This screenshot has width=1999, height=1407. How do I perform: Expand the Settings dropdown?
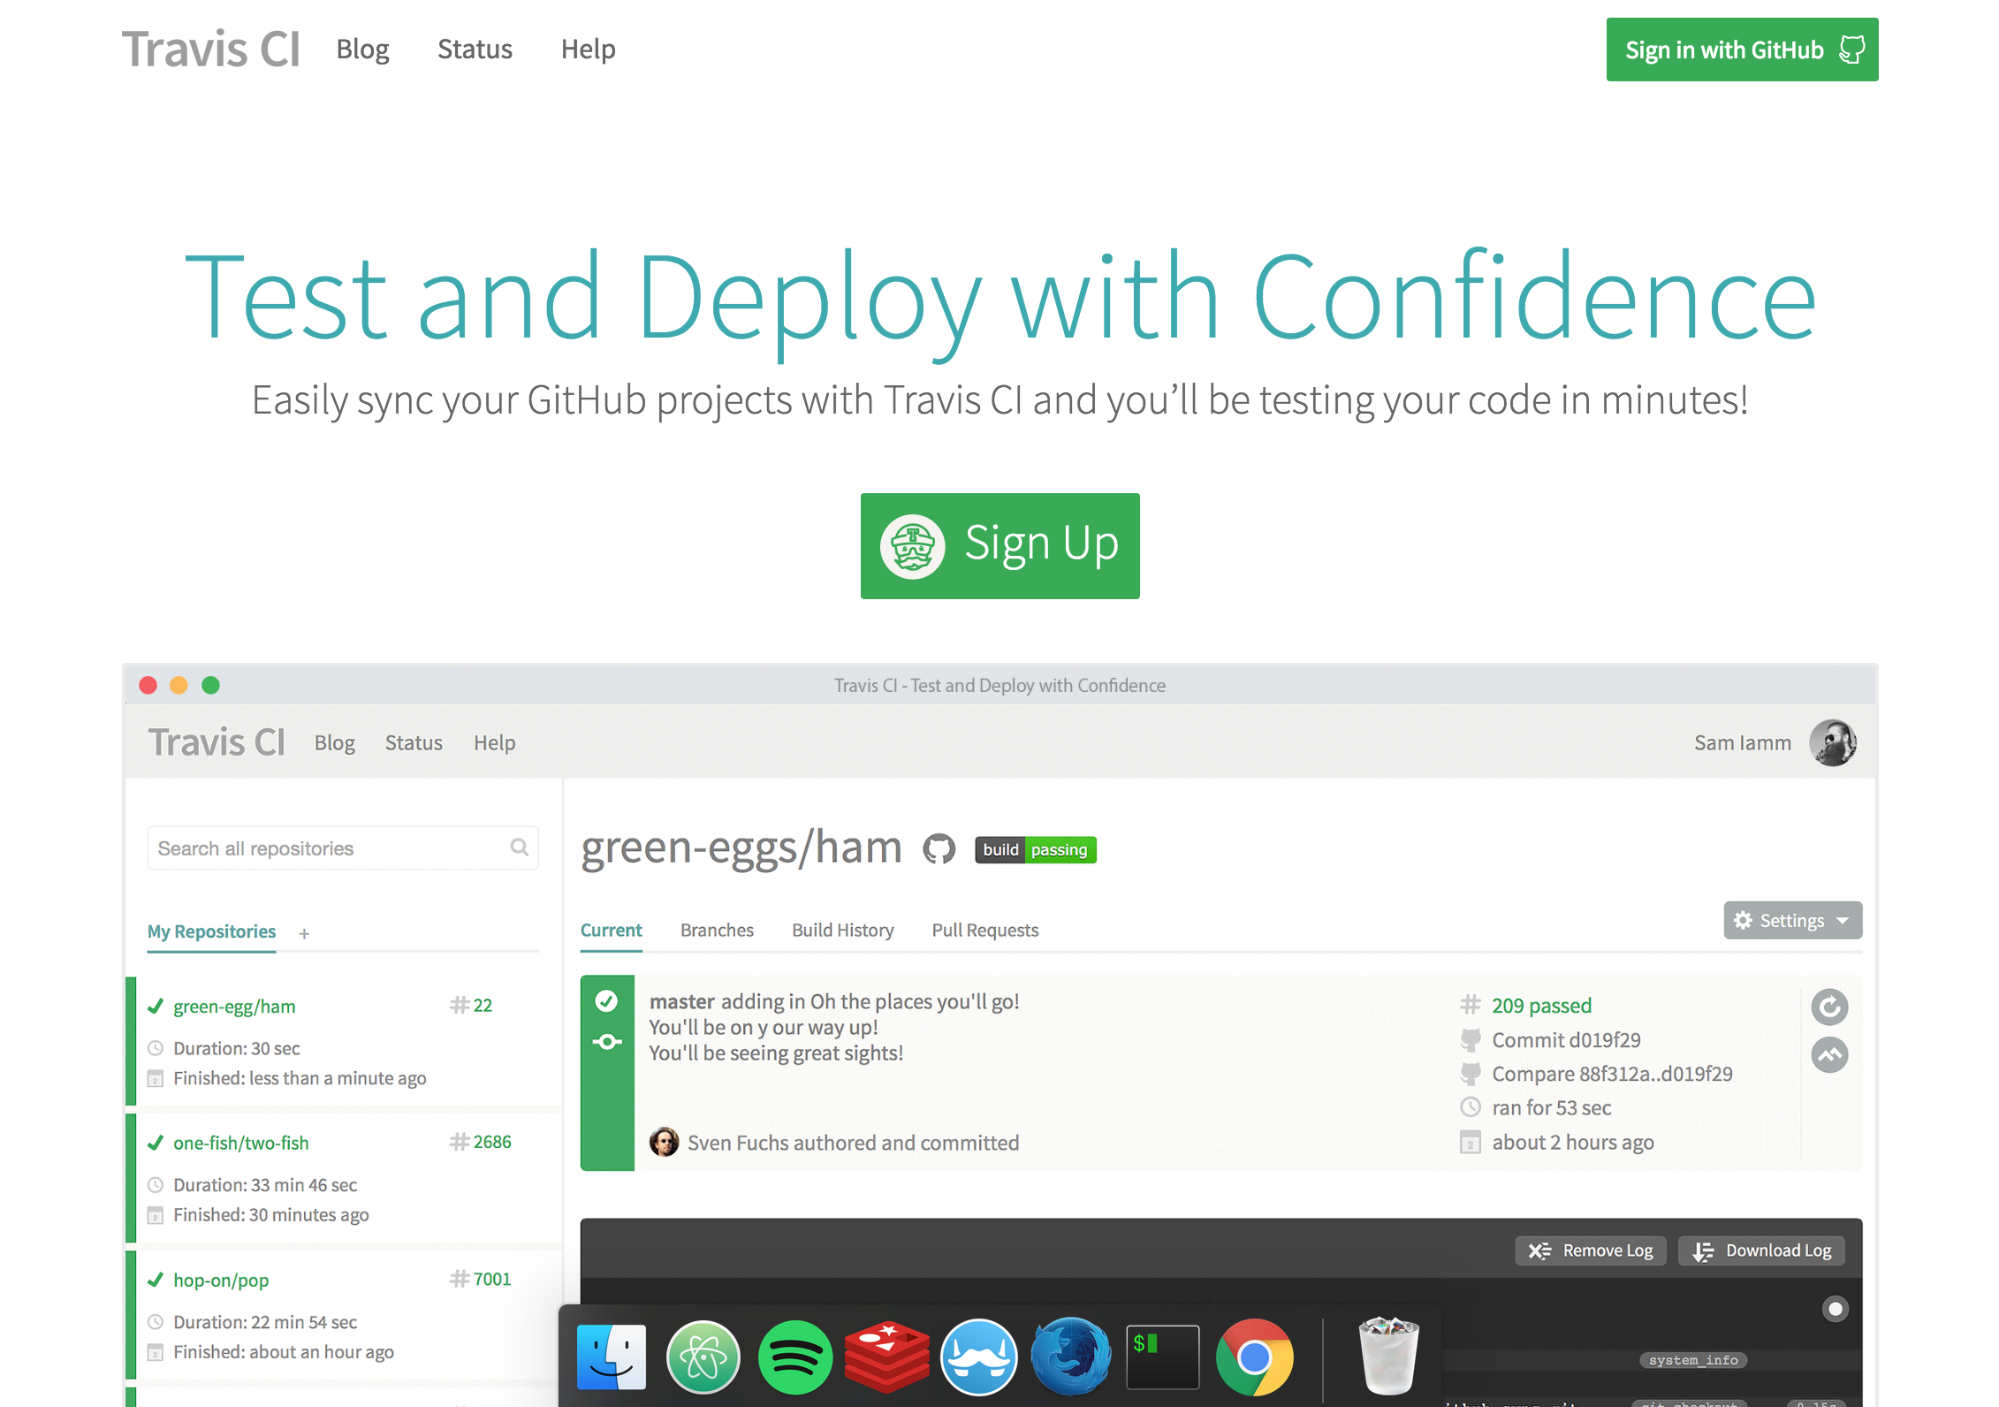[x=1792, y=920]
